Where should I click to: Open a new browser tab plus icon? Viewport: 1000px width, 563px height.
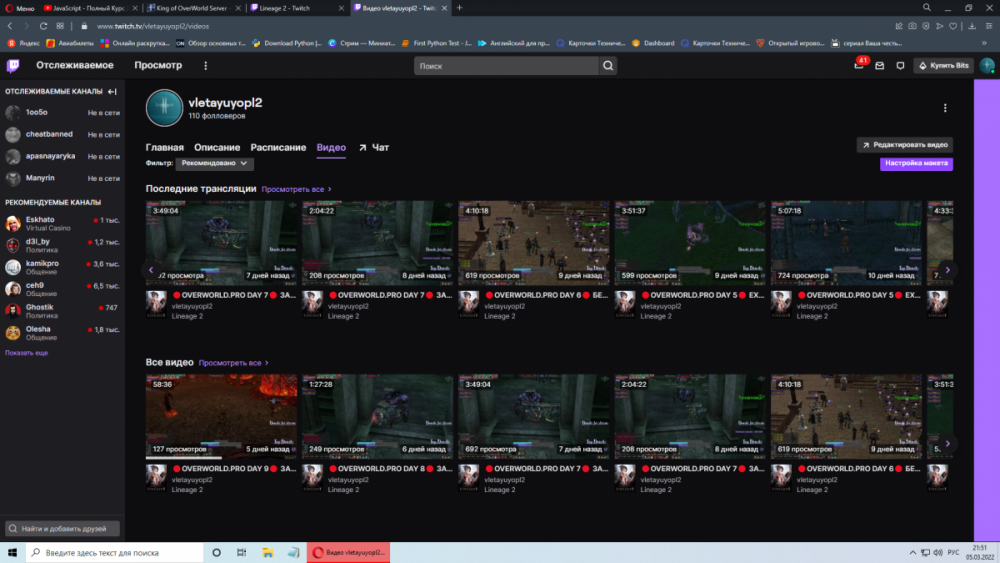tap(459, 8)
